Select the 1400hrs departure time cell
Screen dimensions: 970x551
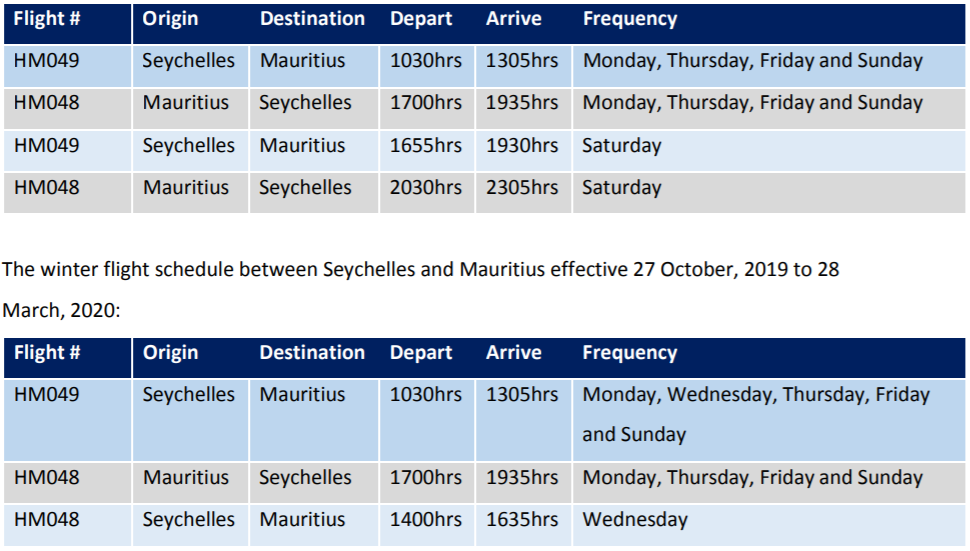click(x=426, y=520)
